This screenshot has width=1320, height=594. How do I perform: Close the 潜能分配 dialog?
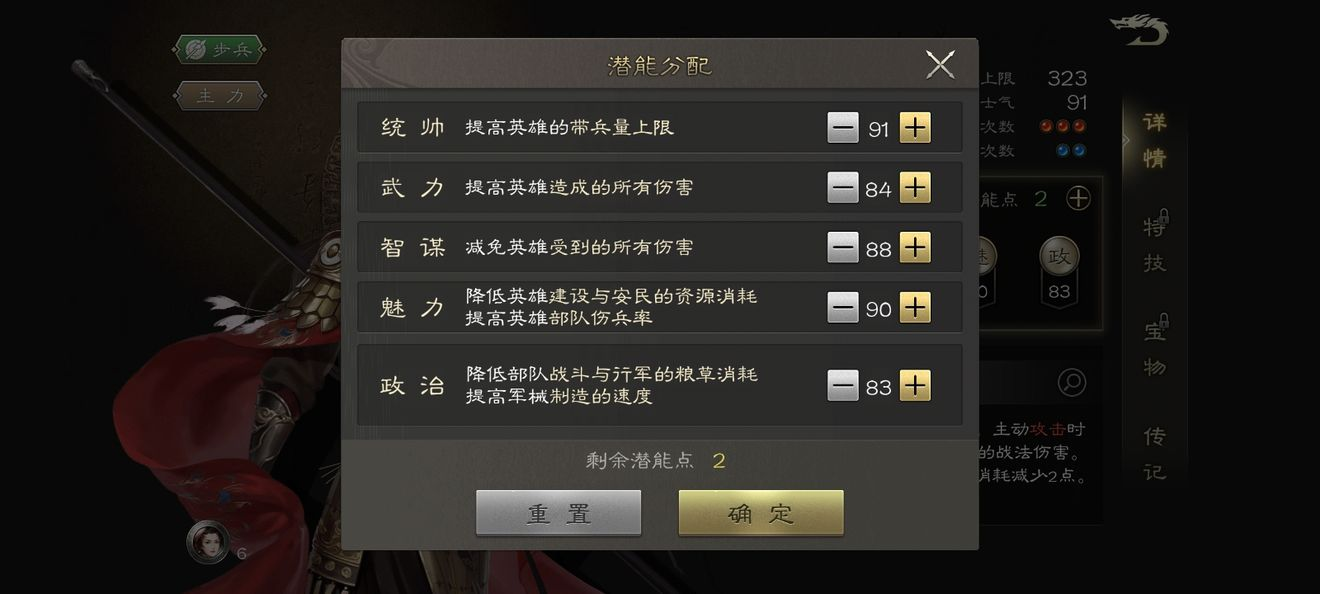940,65
